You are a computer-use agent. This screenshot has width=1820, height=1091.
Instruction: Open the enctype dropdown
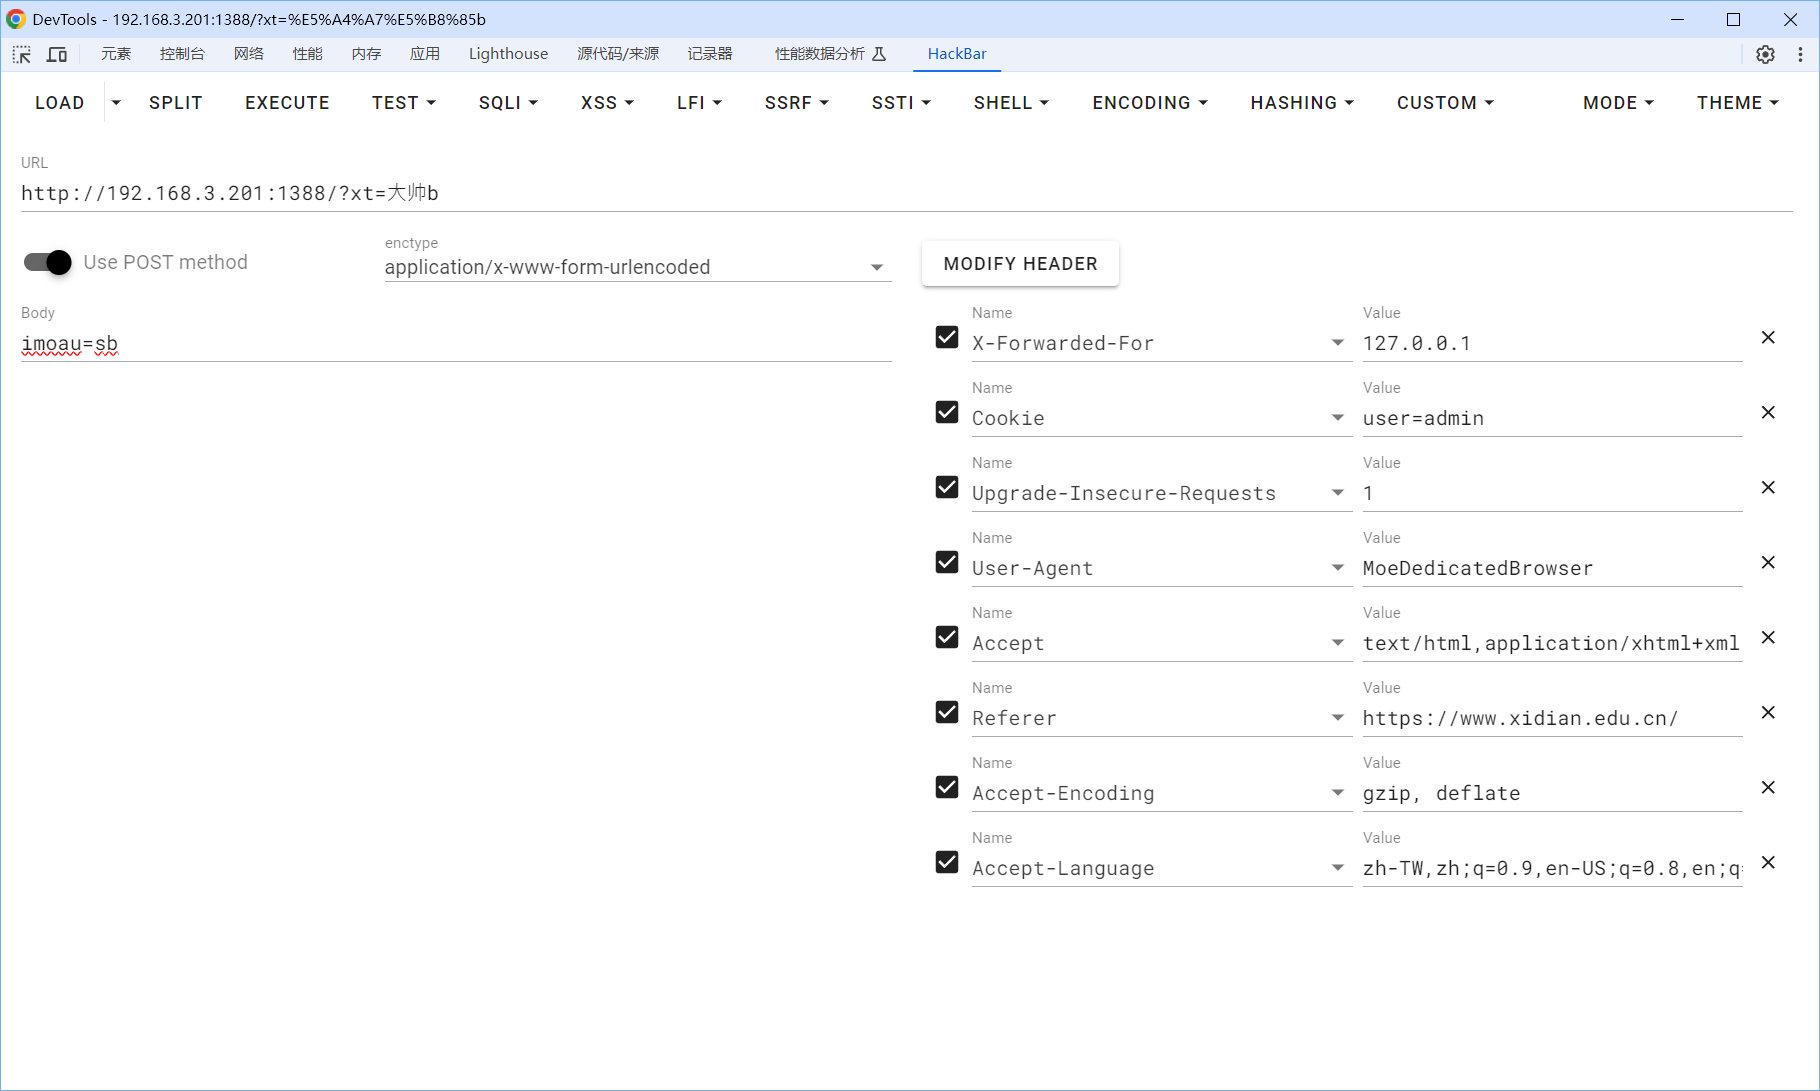tap(638, 267)
